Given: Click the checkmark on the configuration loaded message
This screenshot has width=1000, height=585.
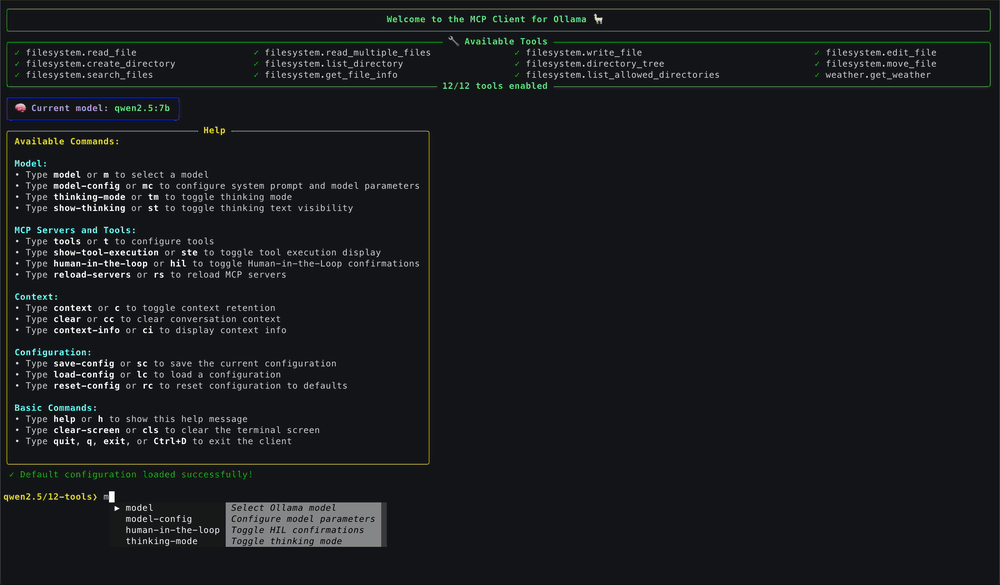Looking at the screenshot, I should pyautogui.click(x=11, y=474).
